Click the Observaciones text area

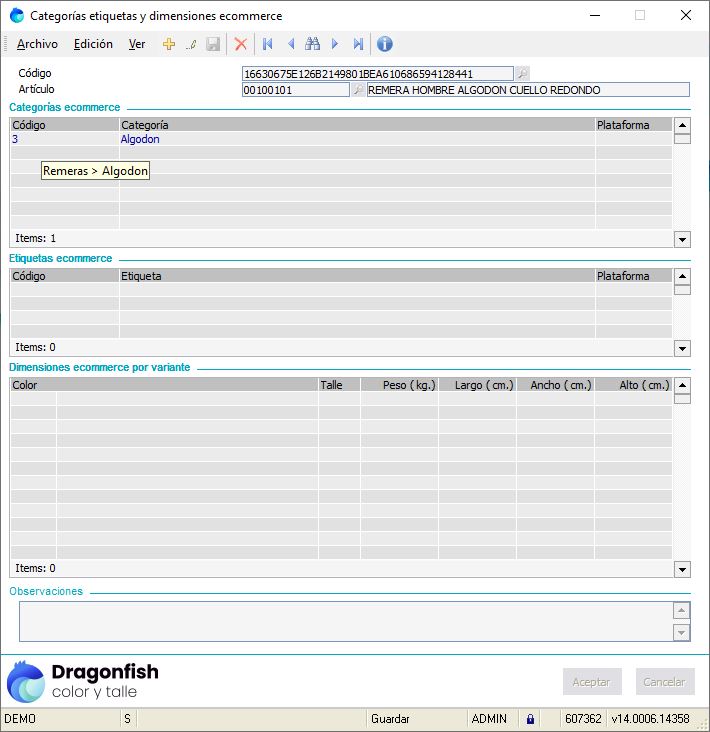pyautogui.click(x=346, y=621)
